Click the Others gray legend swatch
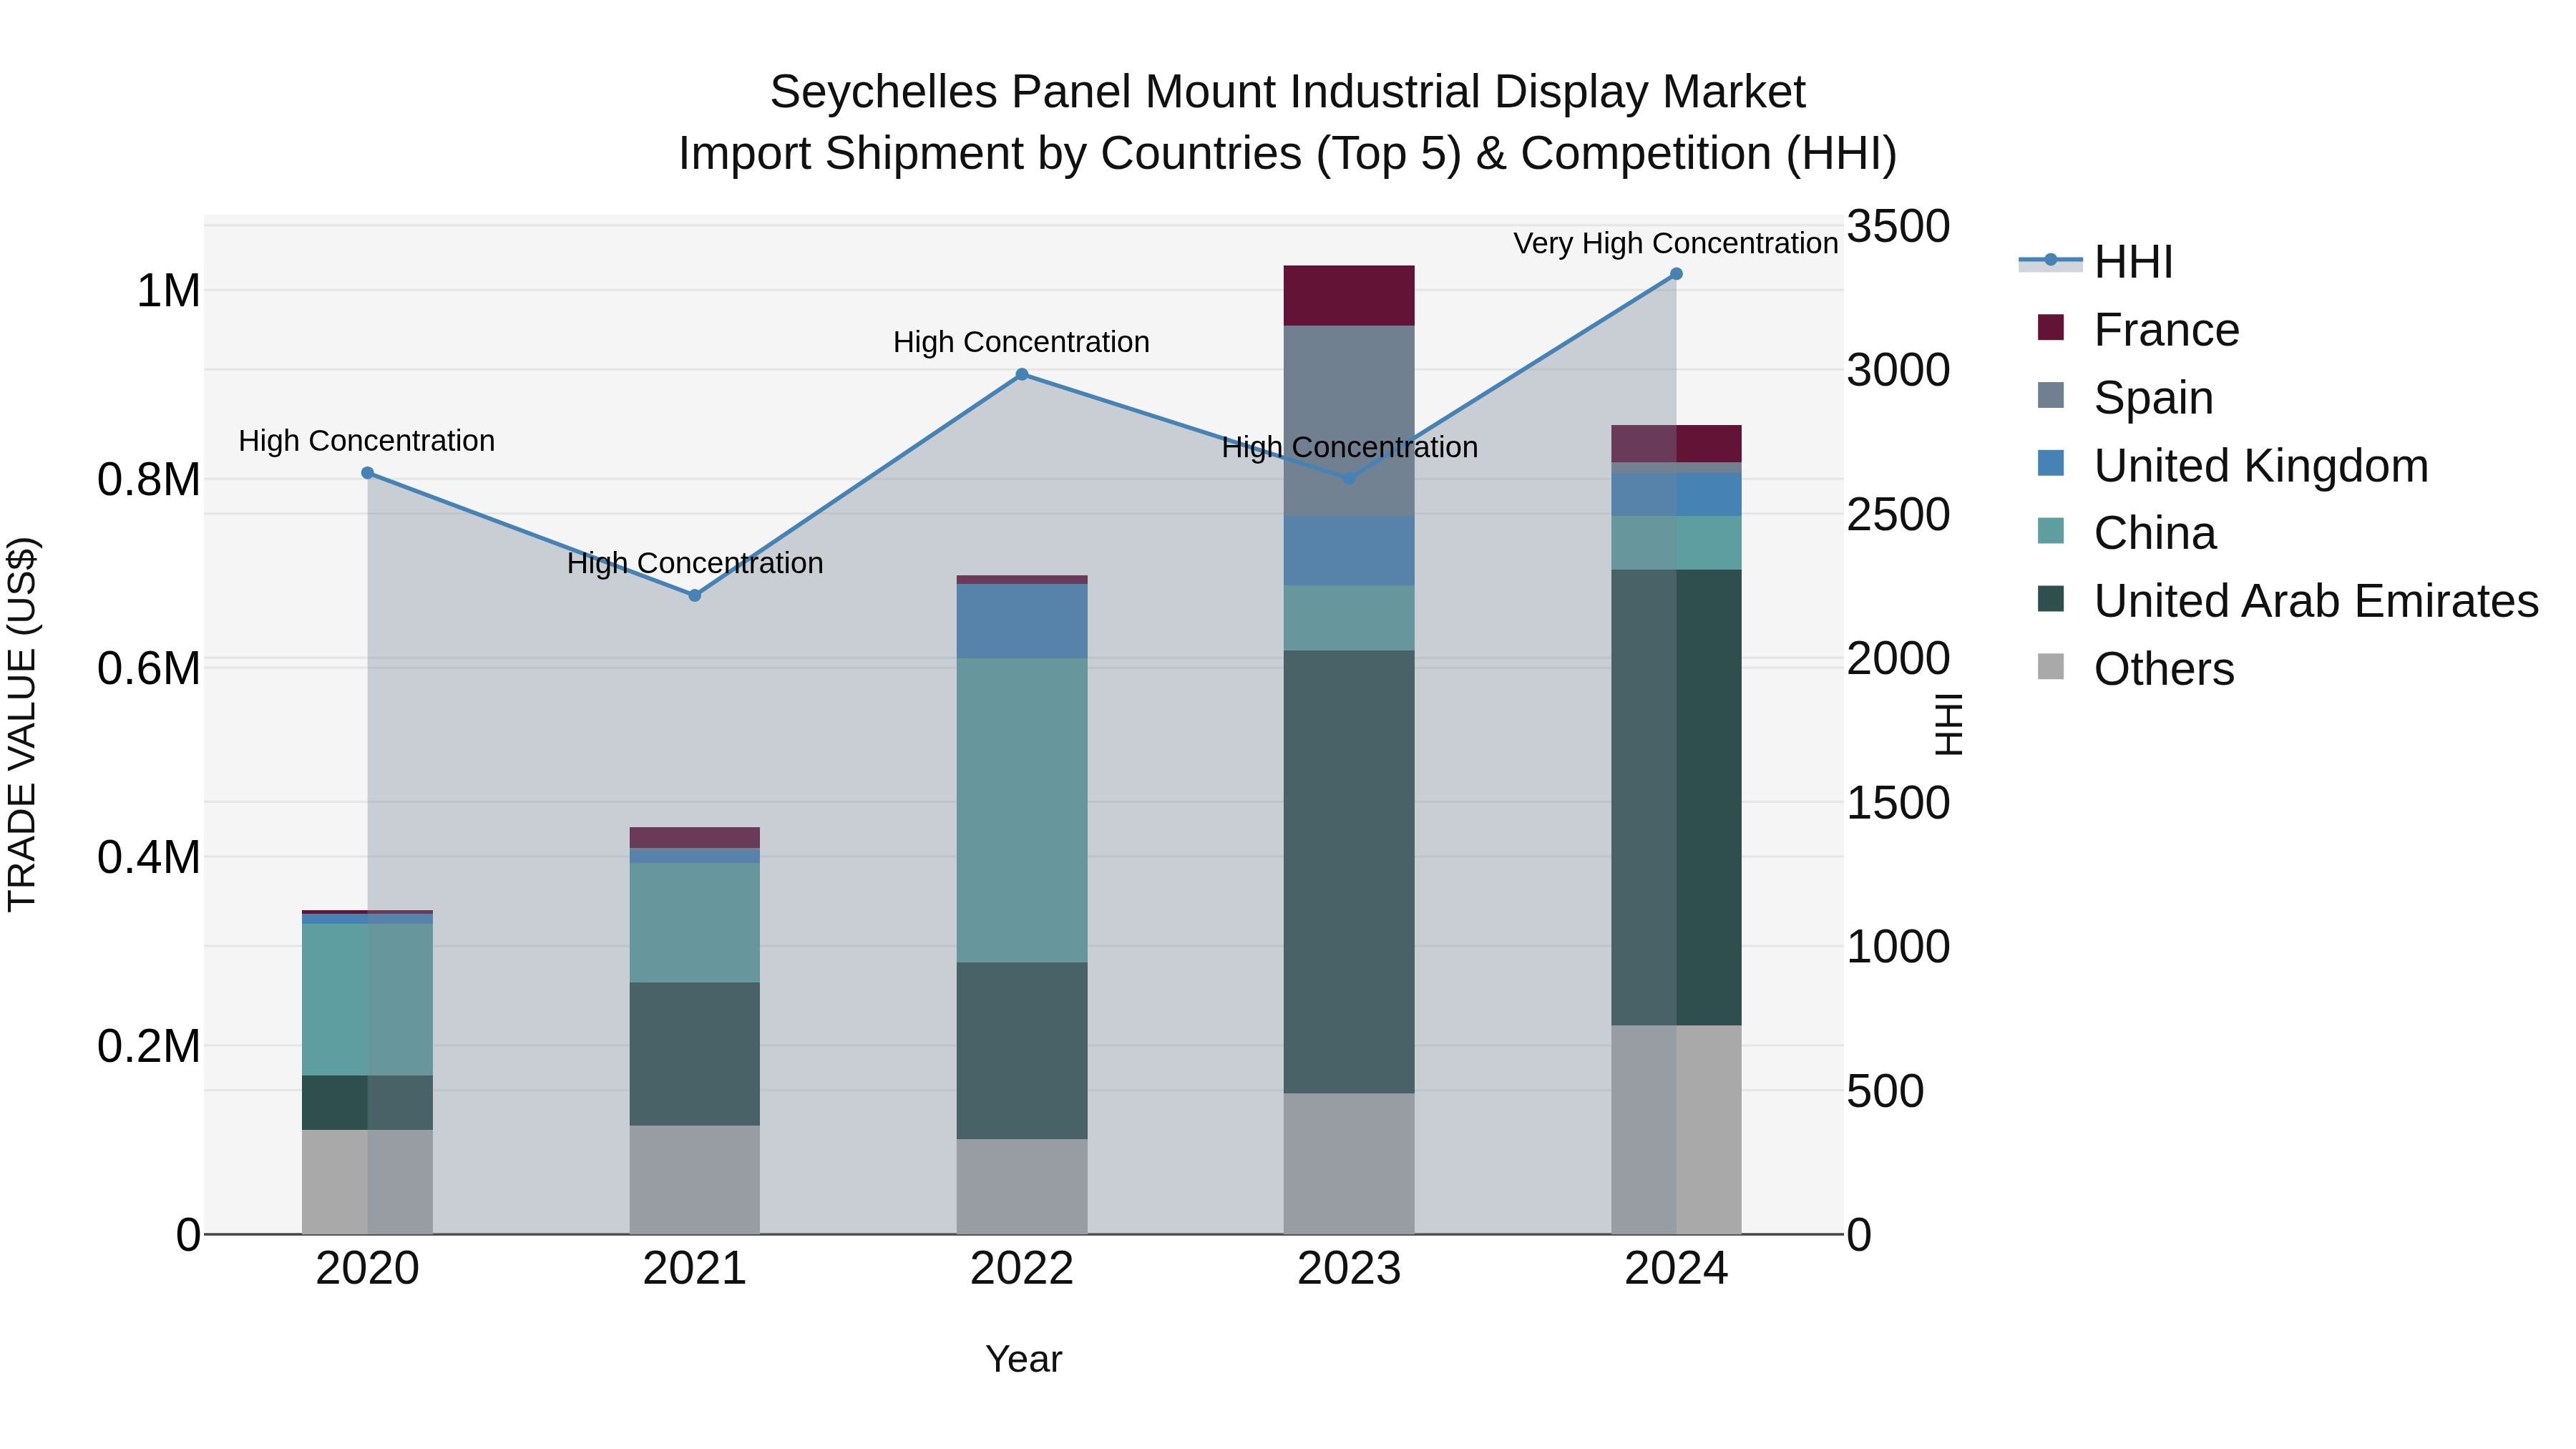Image resolution: width=2576 pixels, height=1449 pixels. (2050, 666)
